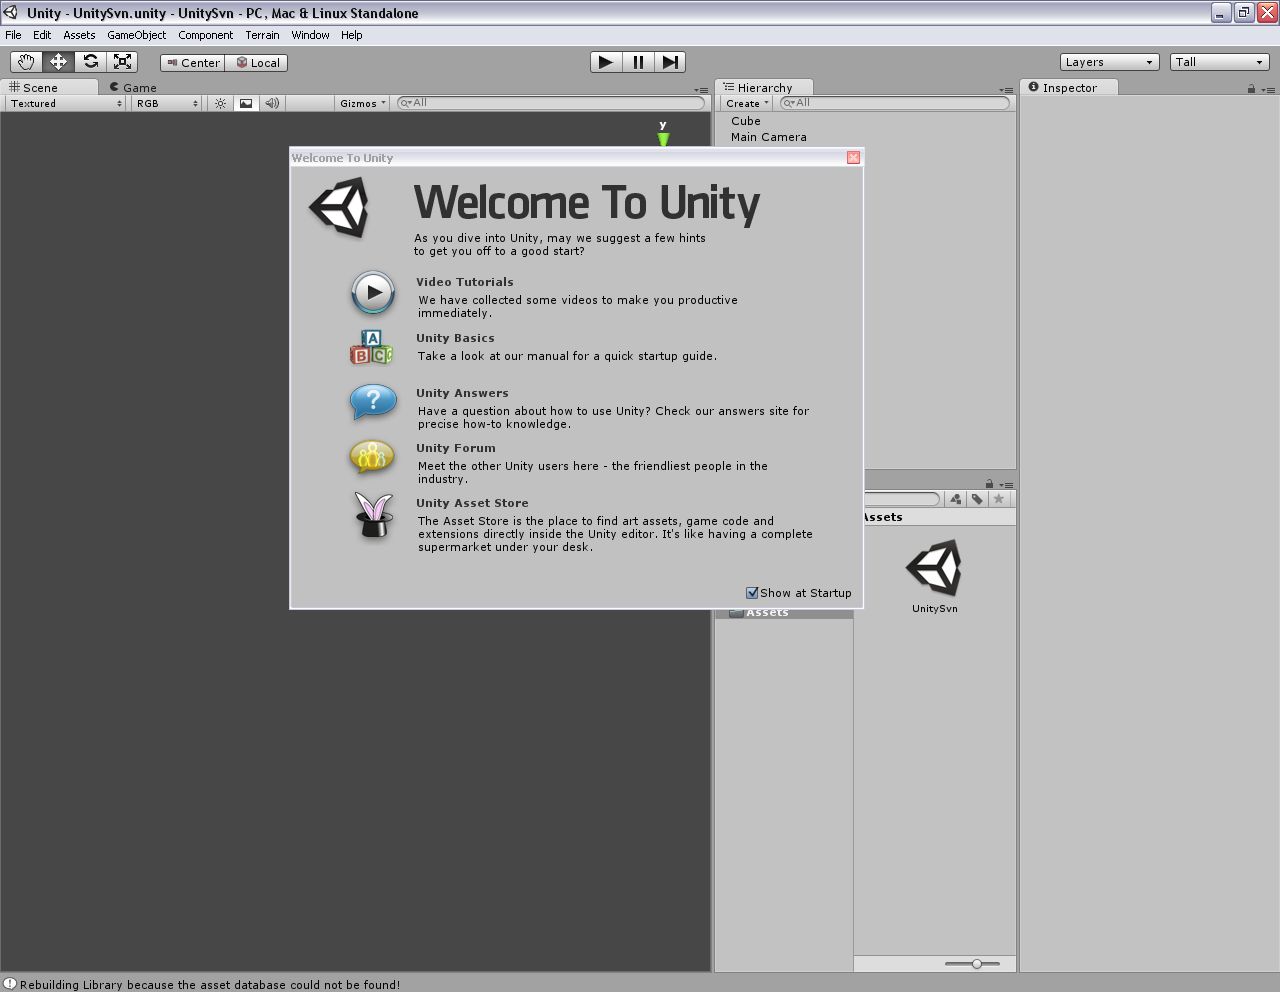
Task: Change layout using the Tall dropdown
Action: pyautogui.click(x=1218, y=61)
